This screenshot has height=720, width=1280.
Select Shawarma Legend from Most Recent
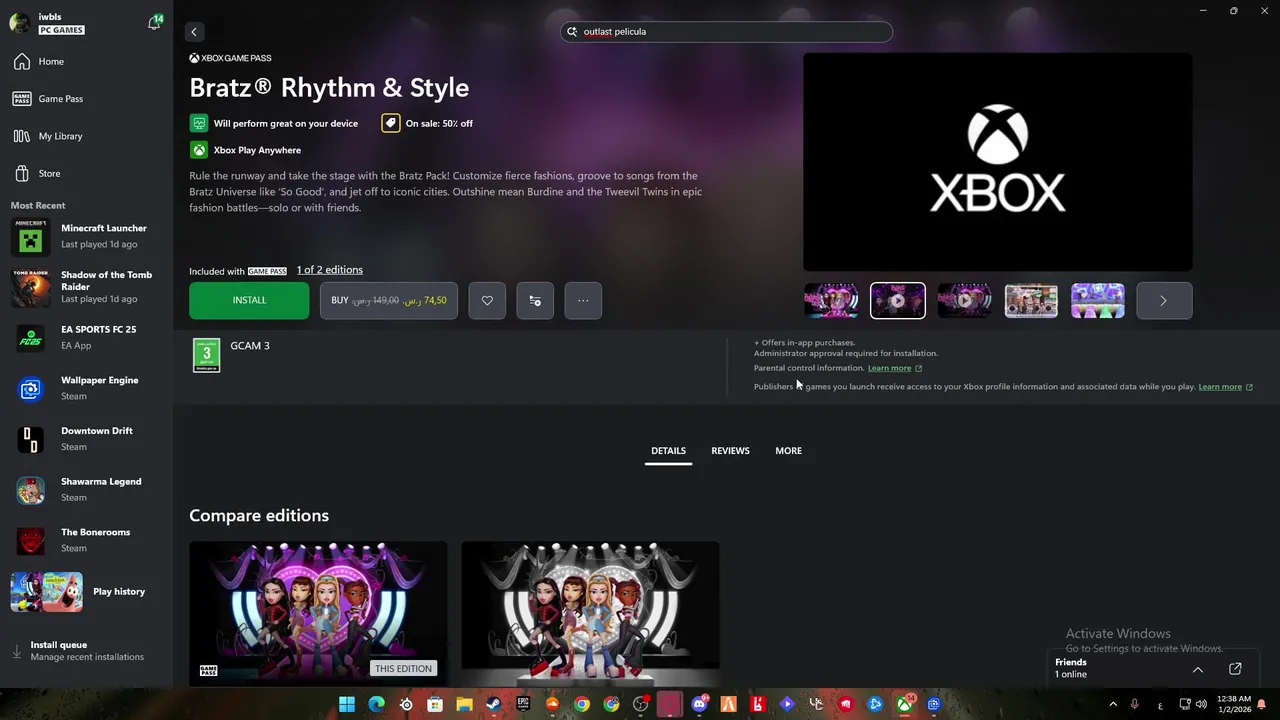point(86,489)
